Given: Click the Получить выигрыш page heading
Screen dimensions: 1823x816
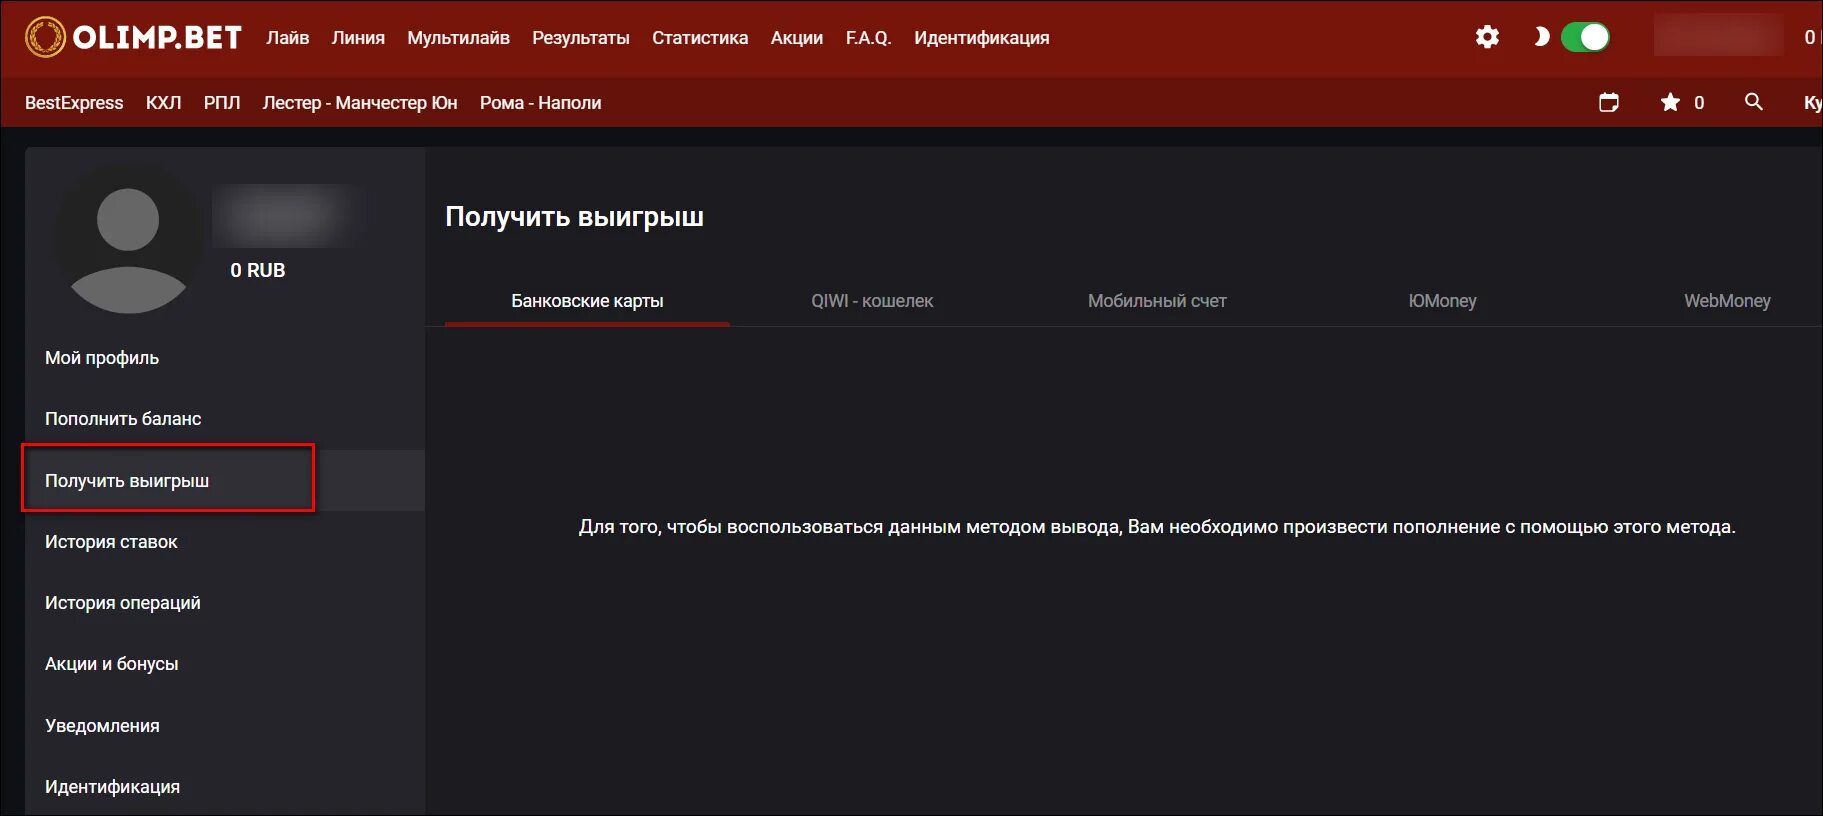Looking at the screenshot, I should coord(574,217).
